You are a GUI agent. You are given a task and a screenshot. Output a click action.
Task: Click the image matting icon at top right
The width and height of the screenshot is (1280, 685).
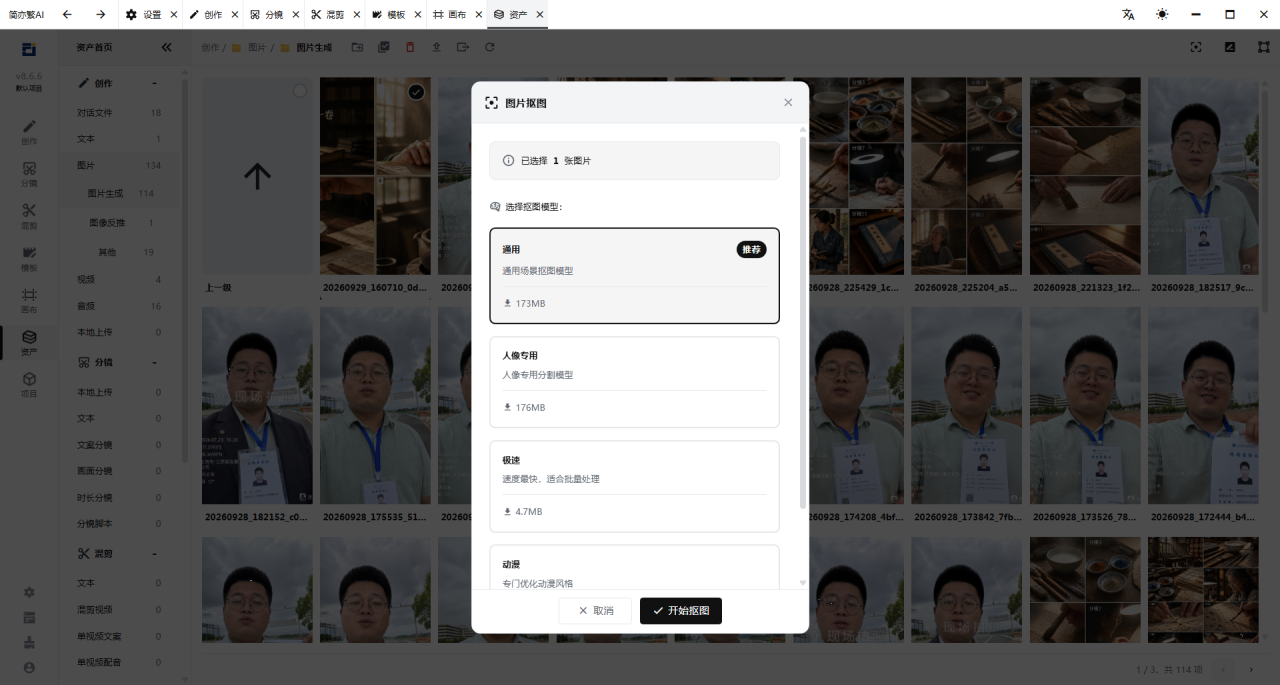[1196, 47]
